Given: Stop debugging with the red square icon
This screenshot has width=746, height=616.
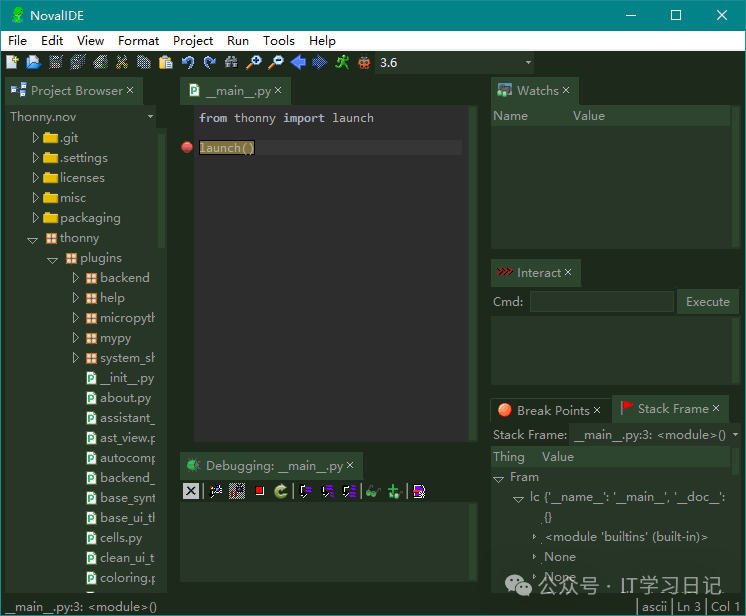Looking at the screenshot, I should pos(259,491).
